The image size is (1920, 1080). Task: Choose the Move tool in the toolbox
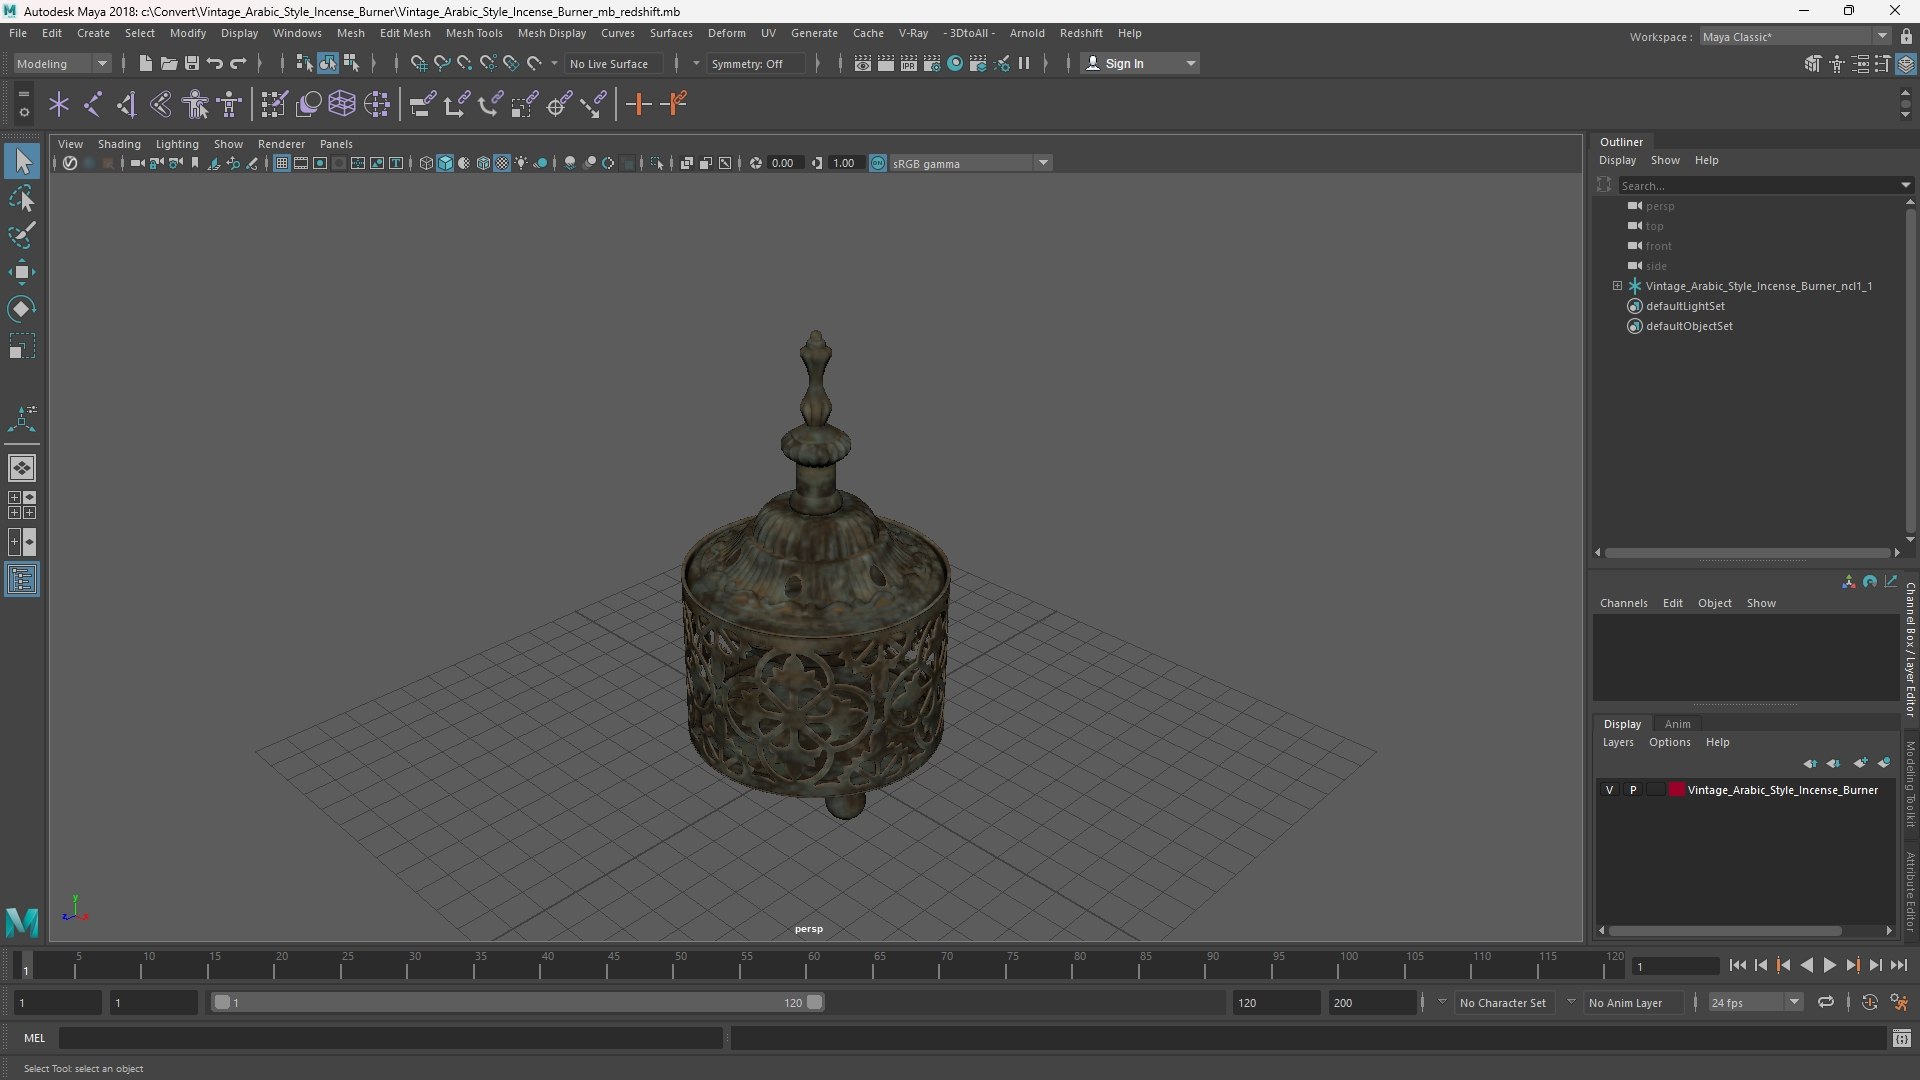(22, 272)
